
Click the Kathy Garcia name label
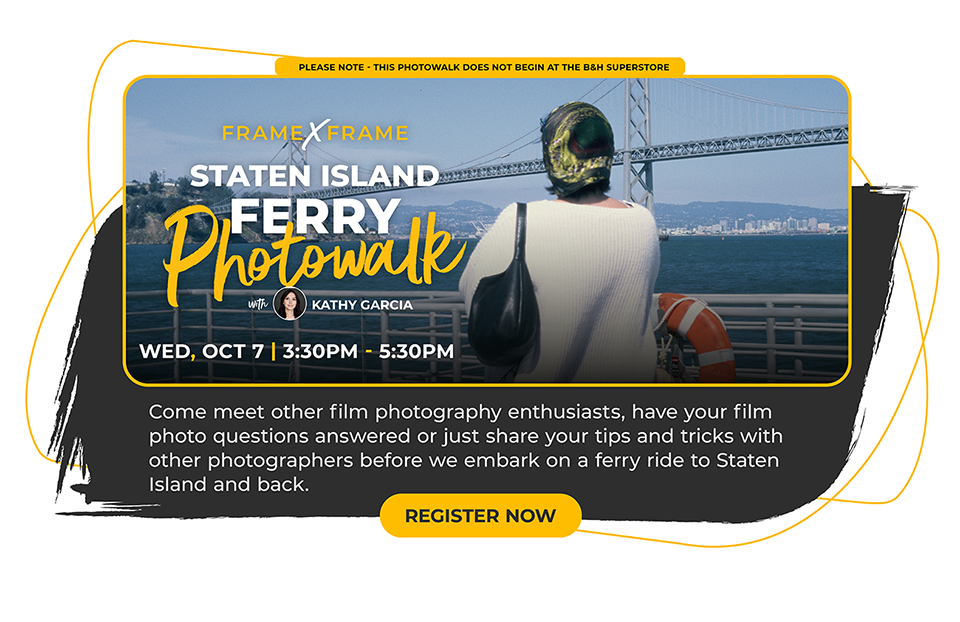362,305
